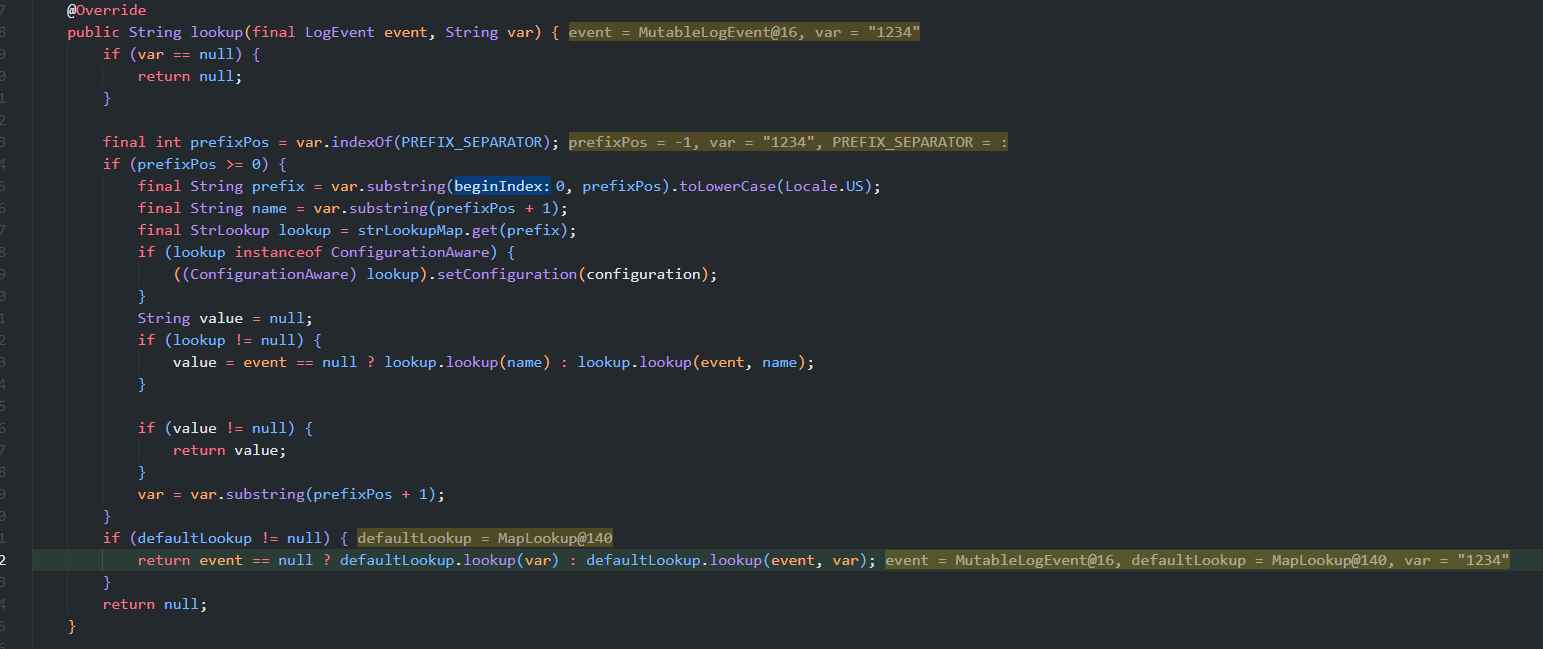Click the gutter line number of highlighted line
The width and height of the screenshot is (1543, 649).
point(4,560)
